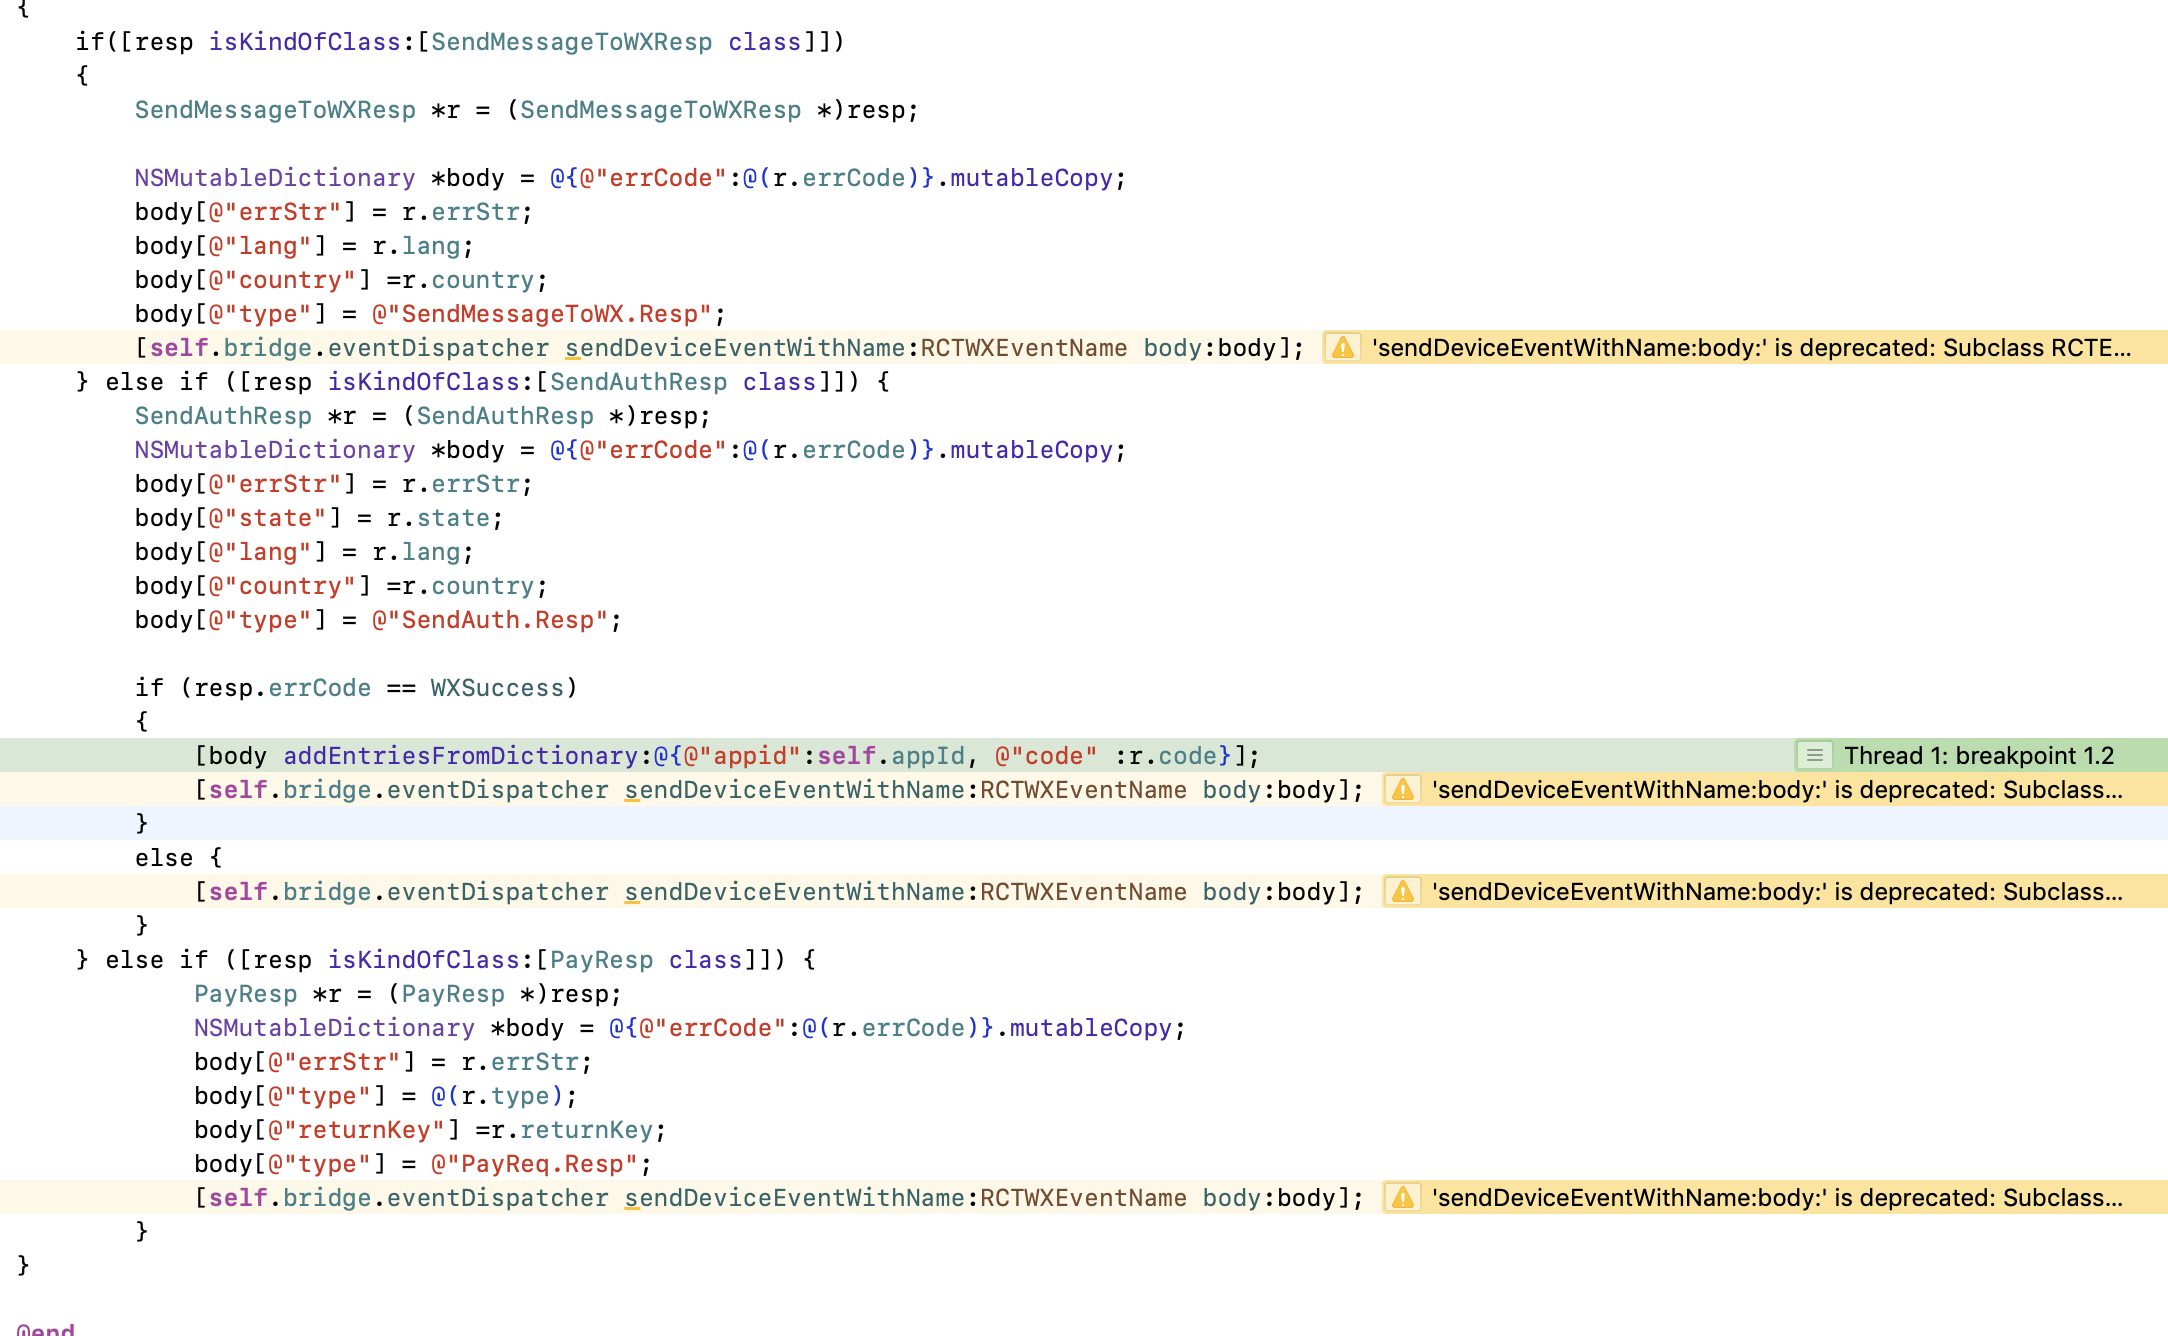Click warning icon after SendMessageToWX.Resp dispatch line

coord(1342,348)
